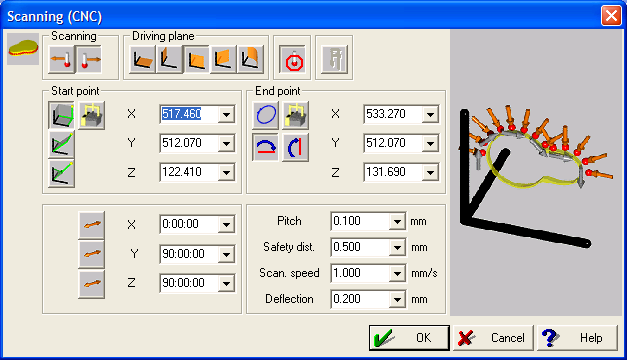The image size is (627, 360).
Task: Expand the Scan. speed dropdown
Action: click(397, 274)
